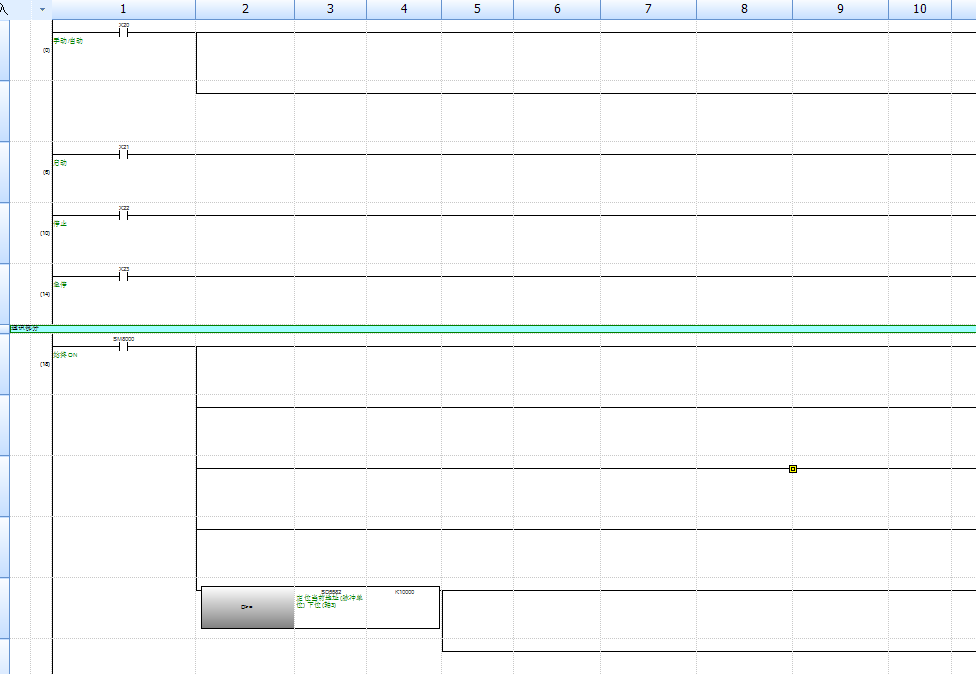Screen dimensions: 976x674
Task: Click the D>= comparison instruction block
Action: click(247, 607)
